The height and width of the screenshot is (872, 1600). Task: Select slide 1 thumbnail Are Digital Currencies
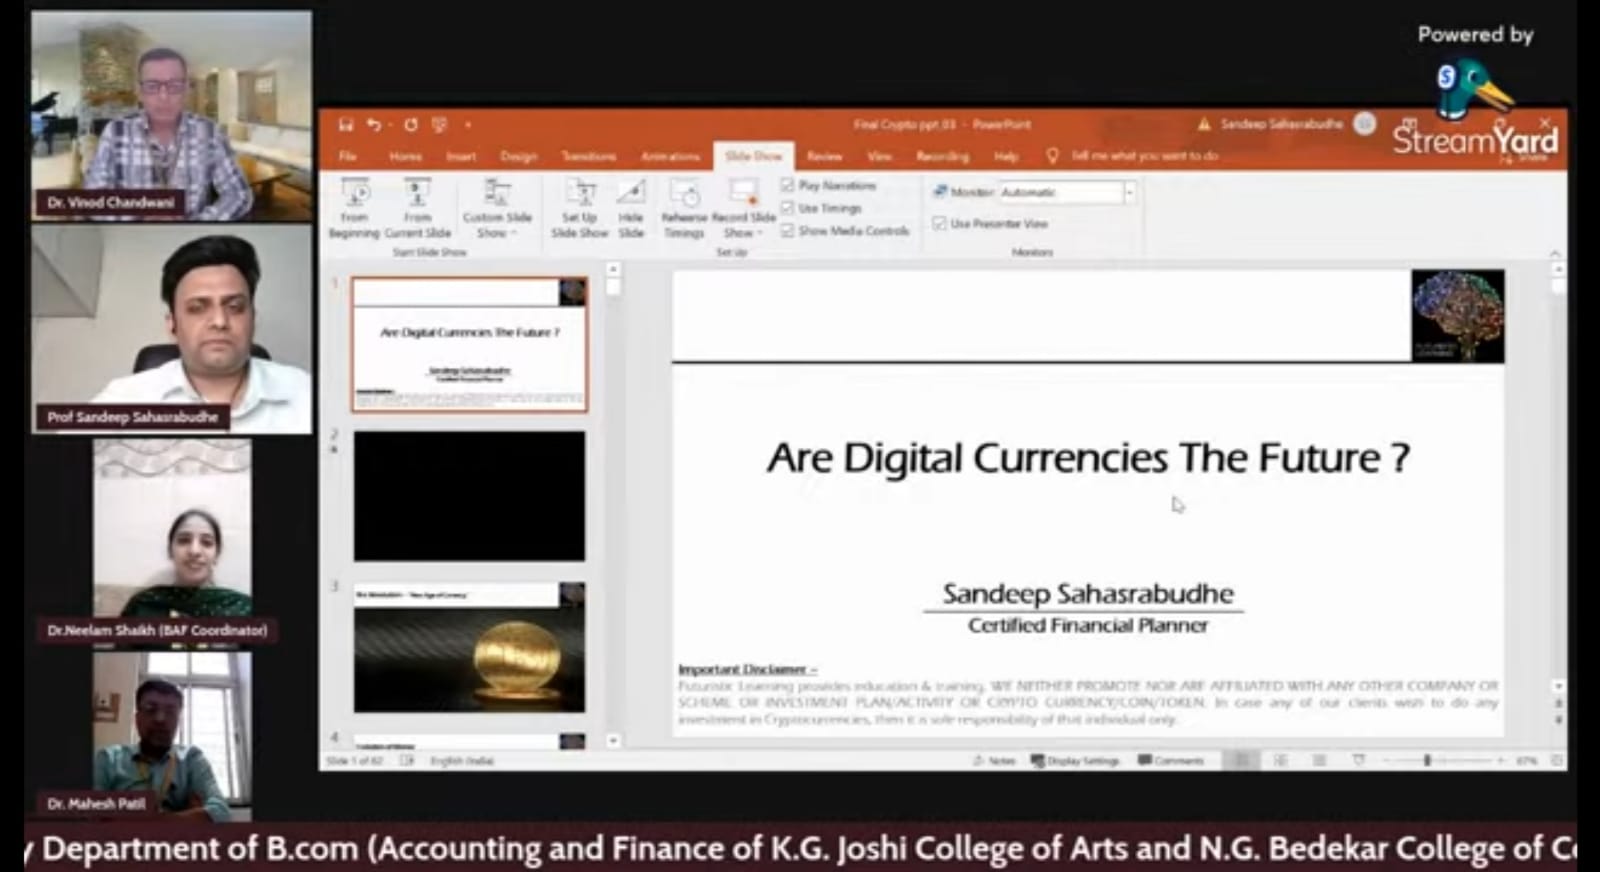(x=469, y=344)
